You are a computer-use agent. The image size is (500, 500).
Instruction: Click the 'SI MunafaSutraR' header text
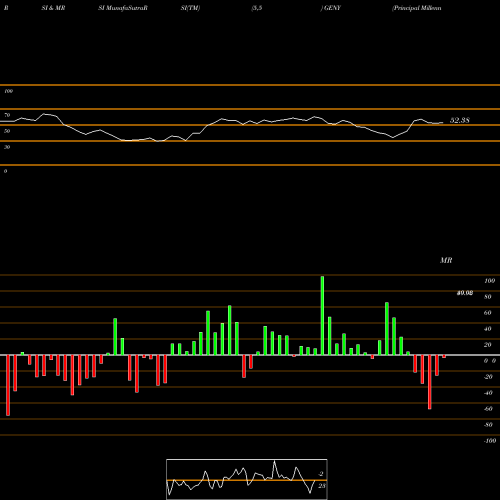click(x=123, y=8)
